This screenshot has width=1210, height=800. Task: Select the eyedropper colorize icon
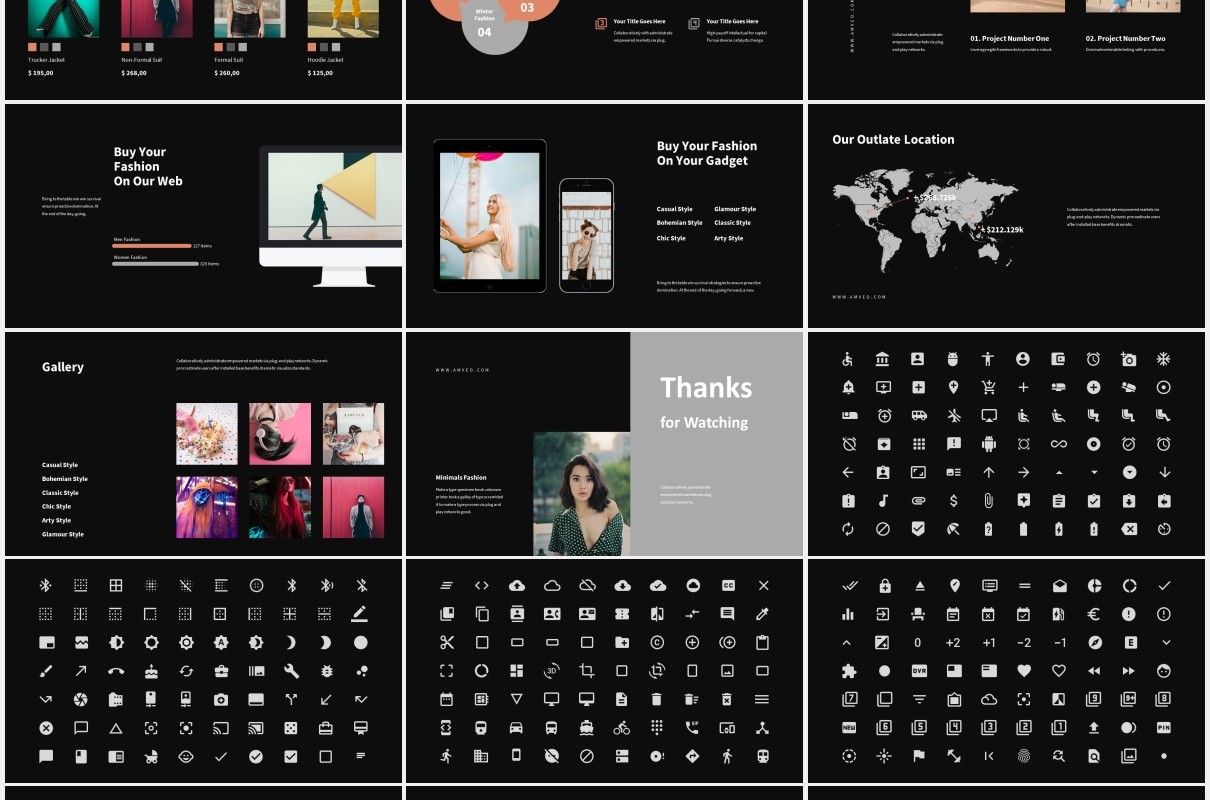[762, 613]
